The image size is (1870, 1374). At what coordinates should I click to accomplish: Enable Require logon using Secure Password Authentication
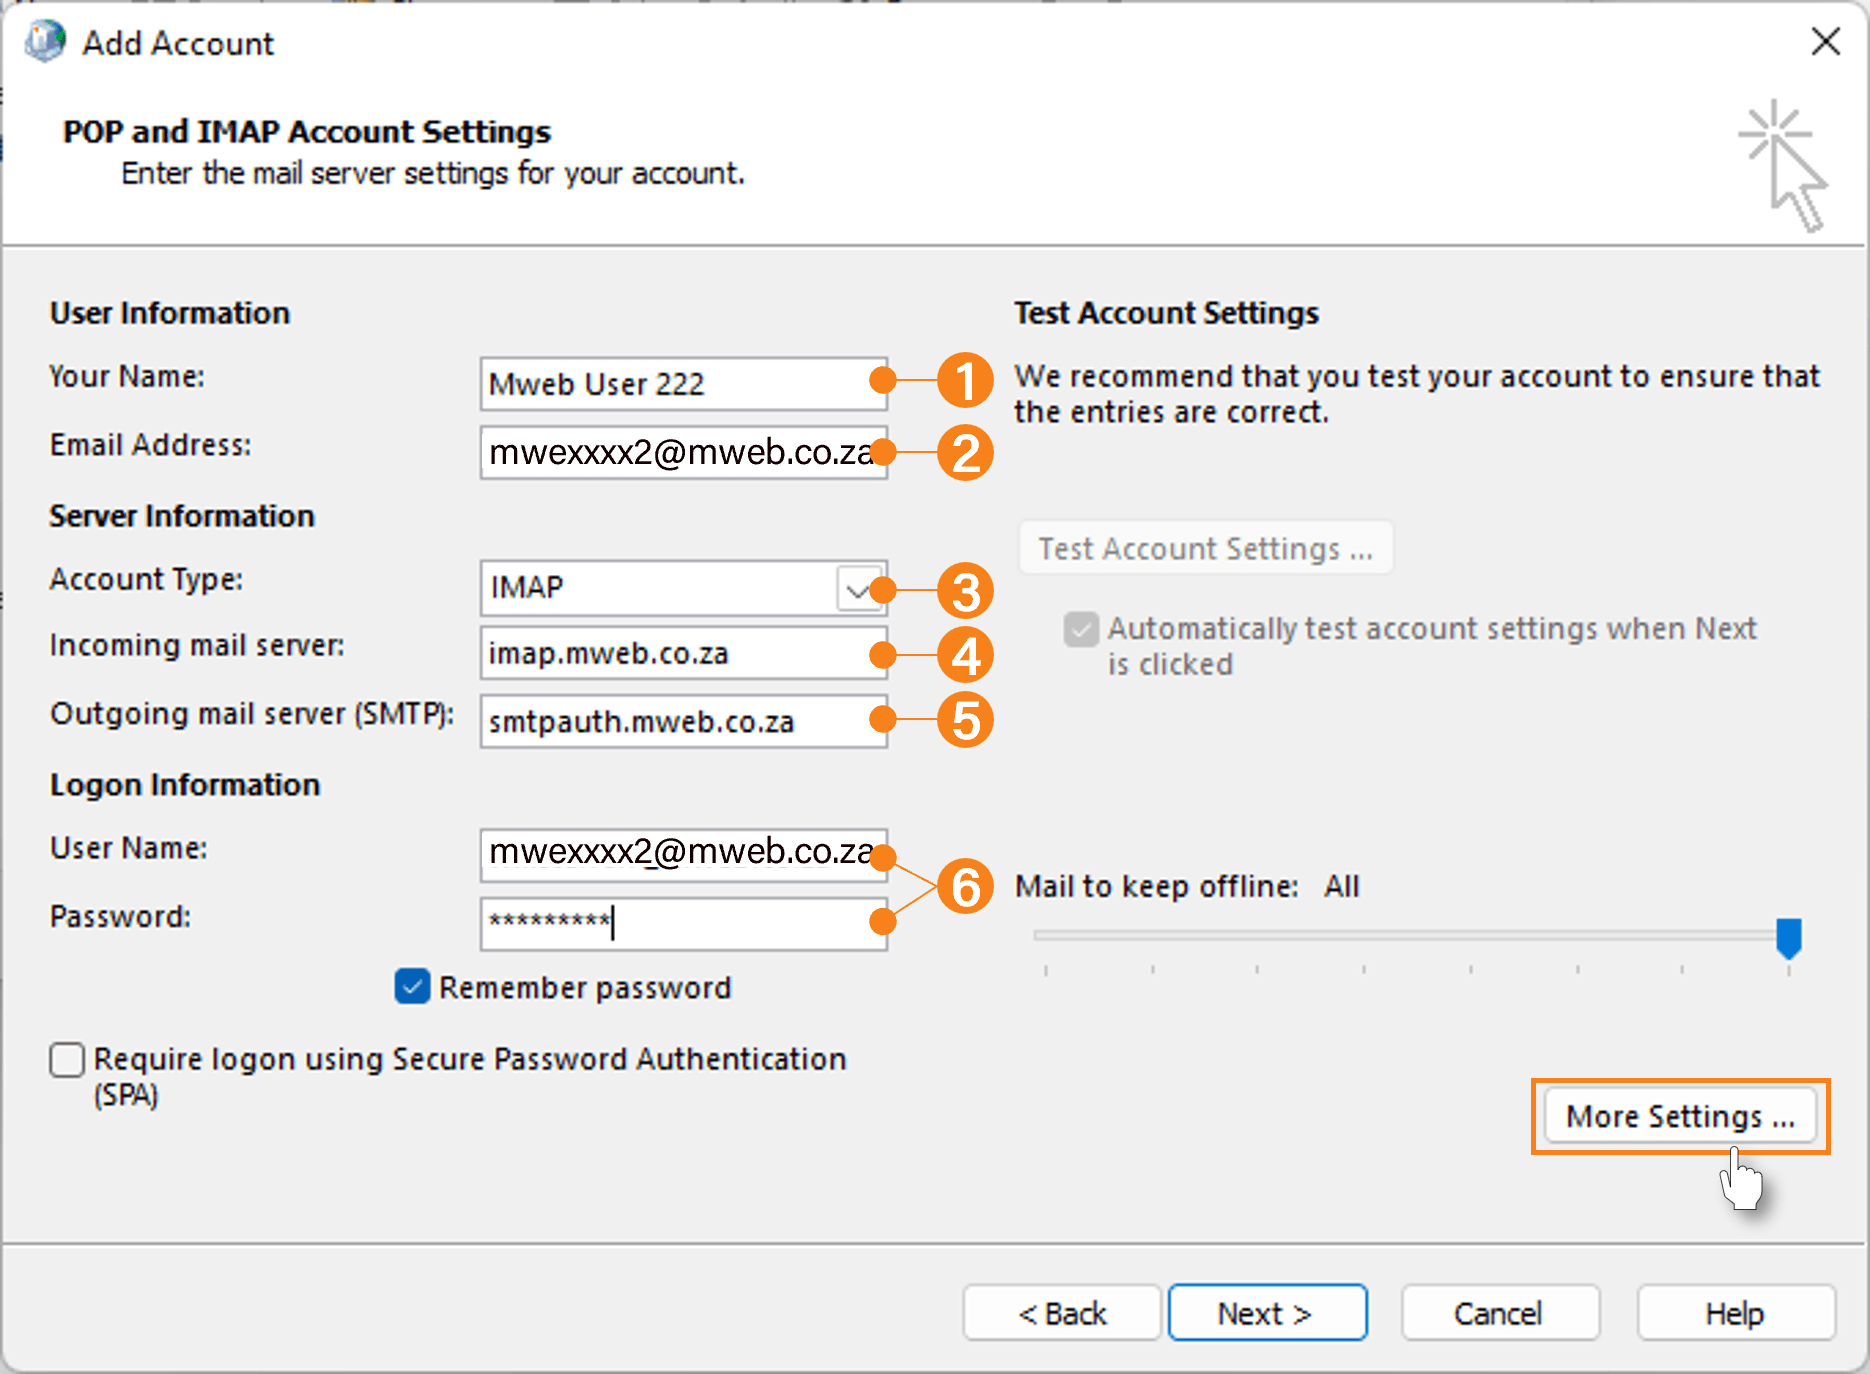(x=66, y=1059)
